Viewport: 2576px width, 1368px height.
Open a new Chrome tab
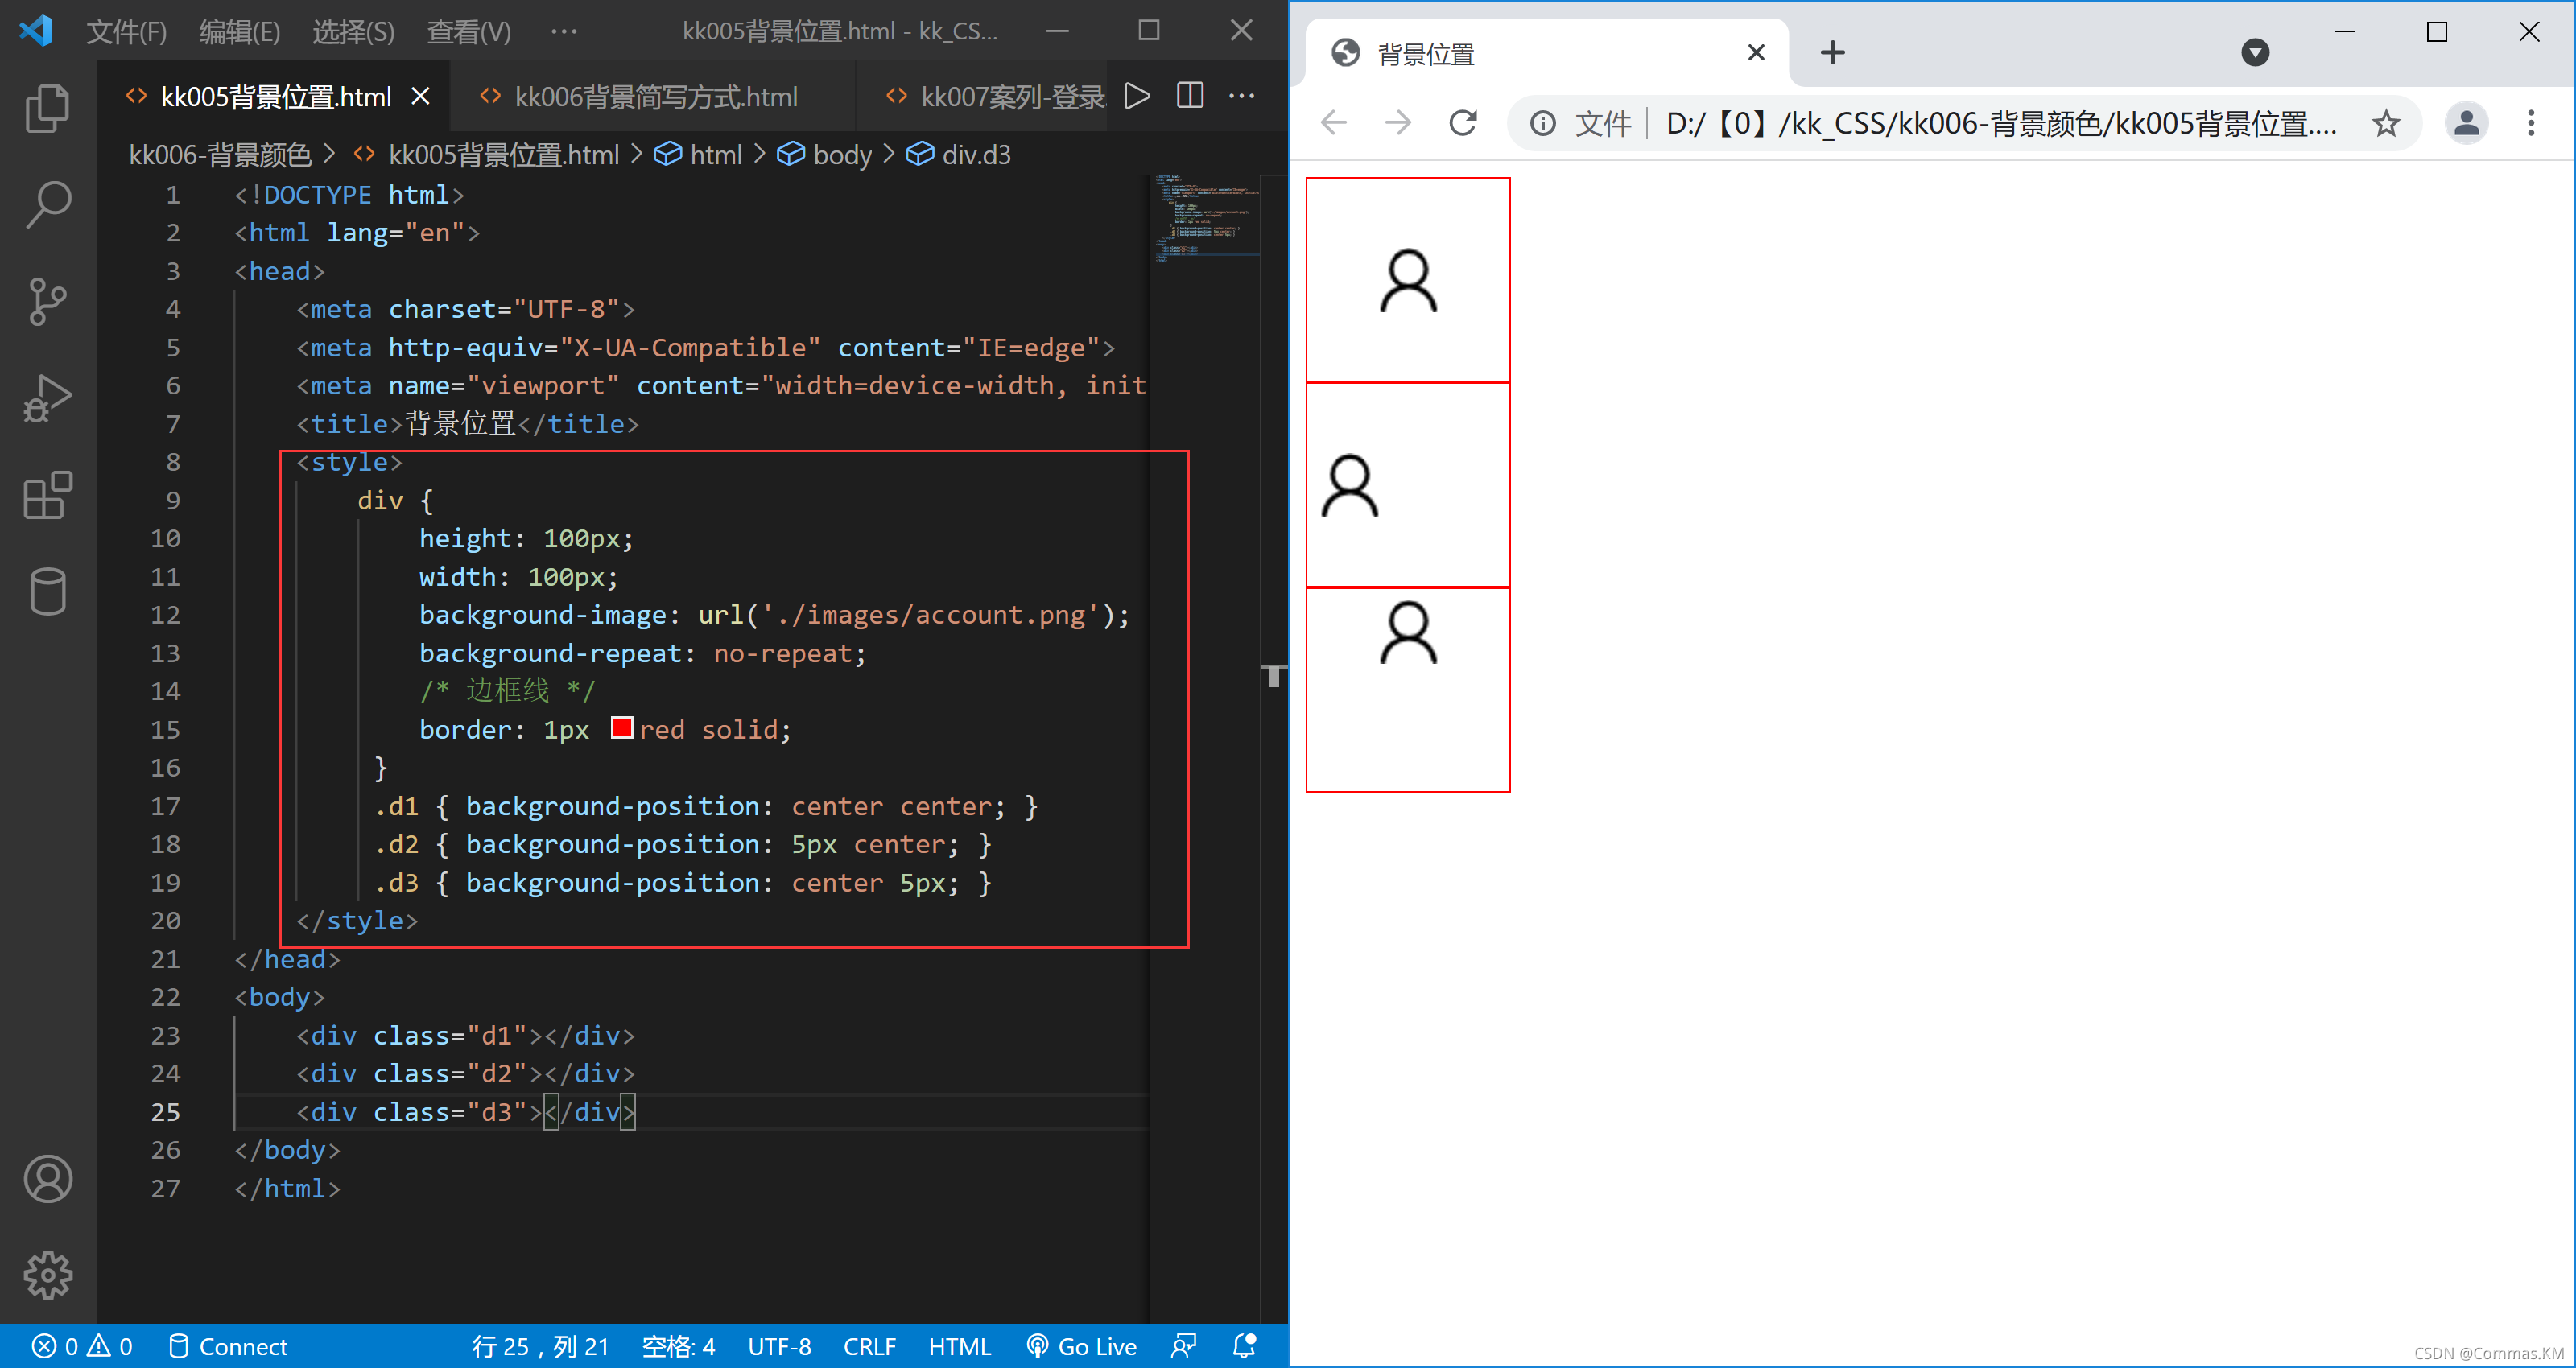coord(1832,52)
